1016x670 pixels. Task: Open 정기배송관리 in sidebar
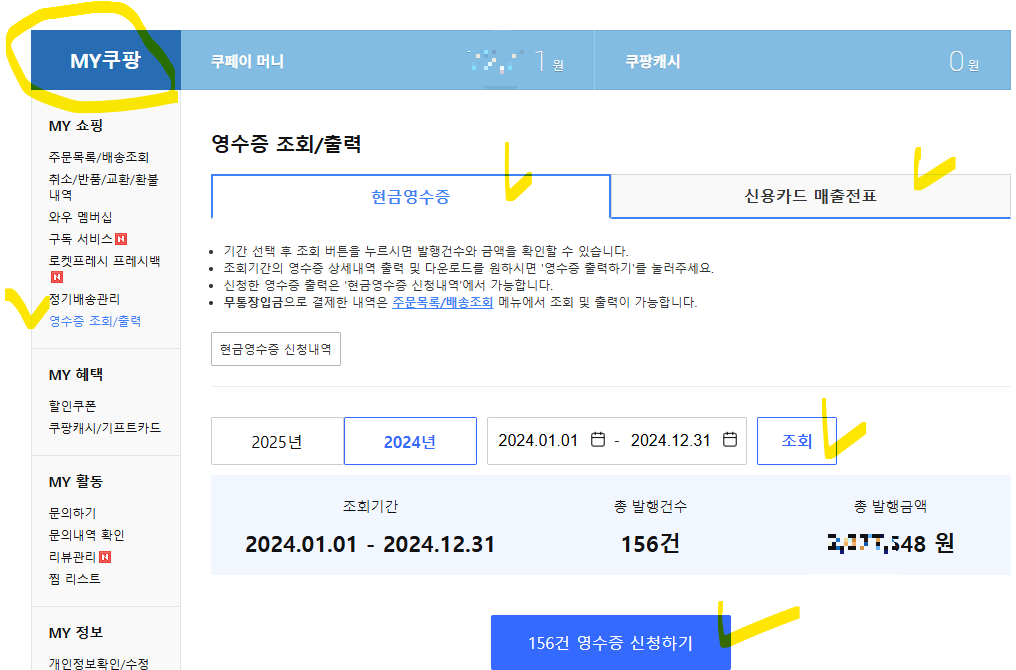pos(84,299)
